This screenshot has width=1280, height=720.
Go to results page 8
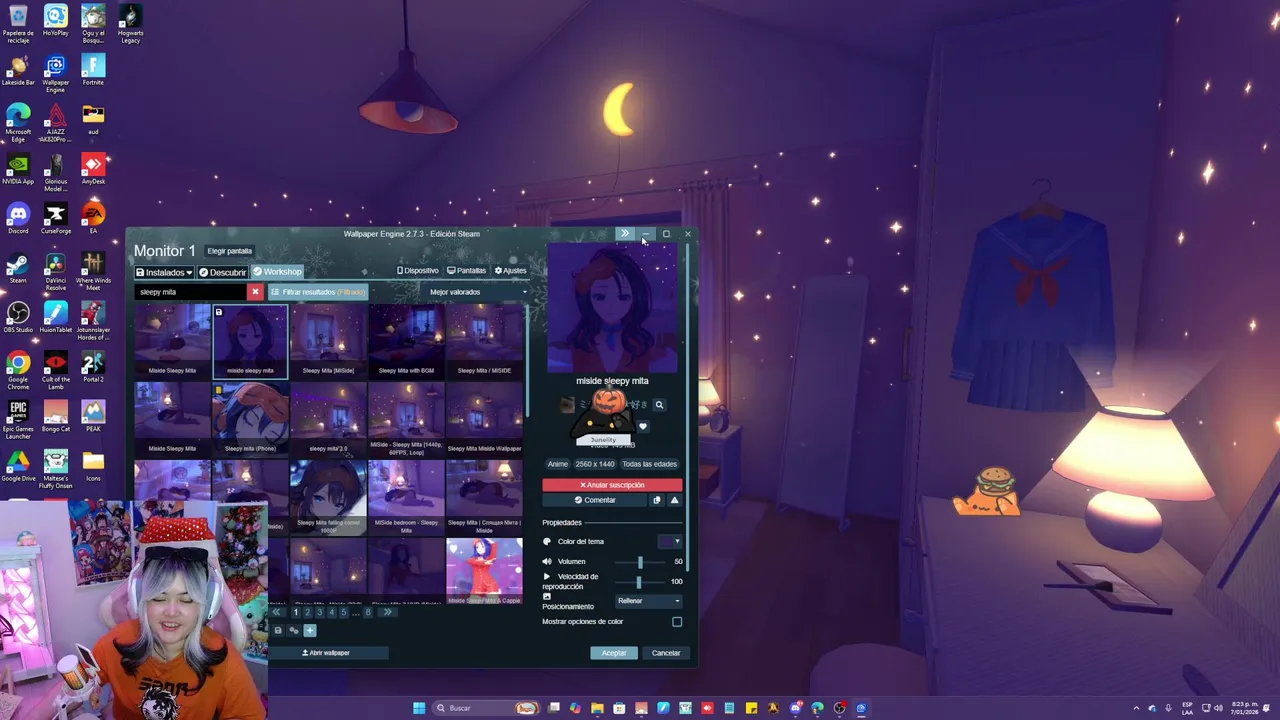[368, 612]
